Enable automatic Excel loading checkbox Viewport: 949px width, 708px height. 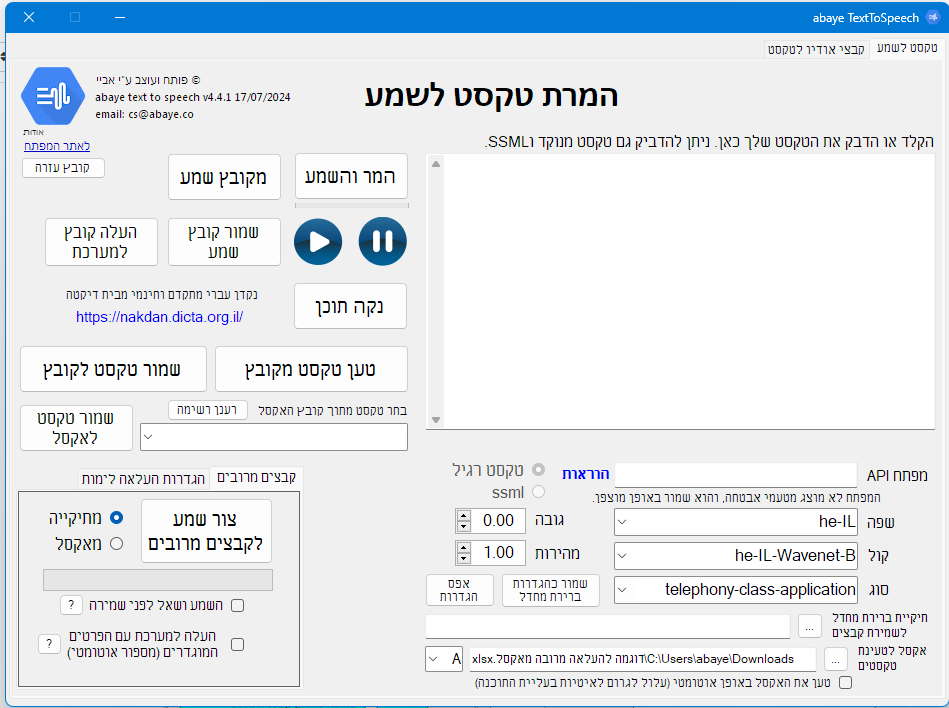[x=845, y=683]
